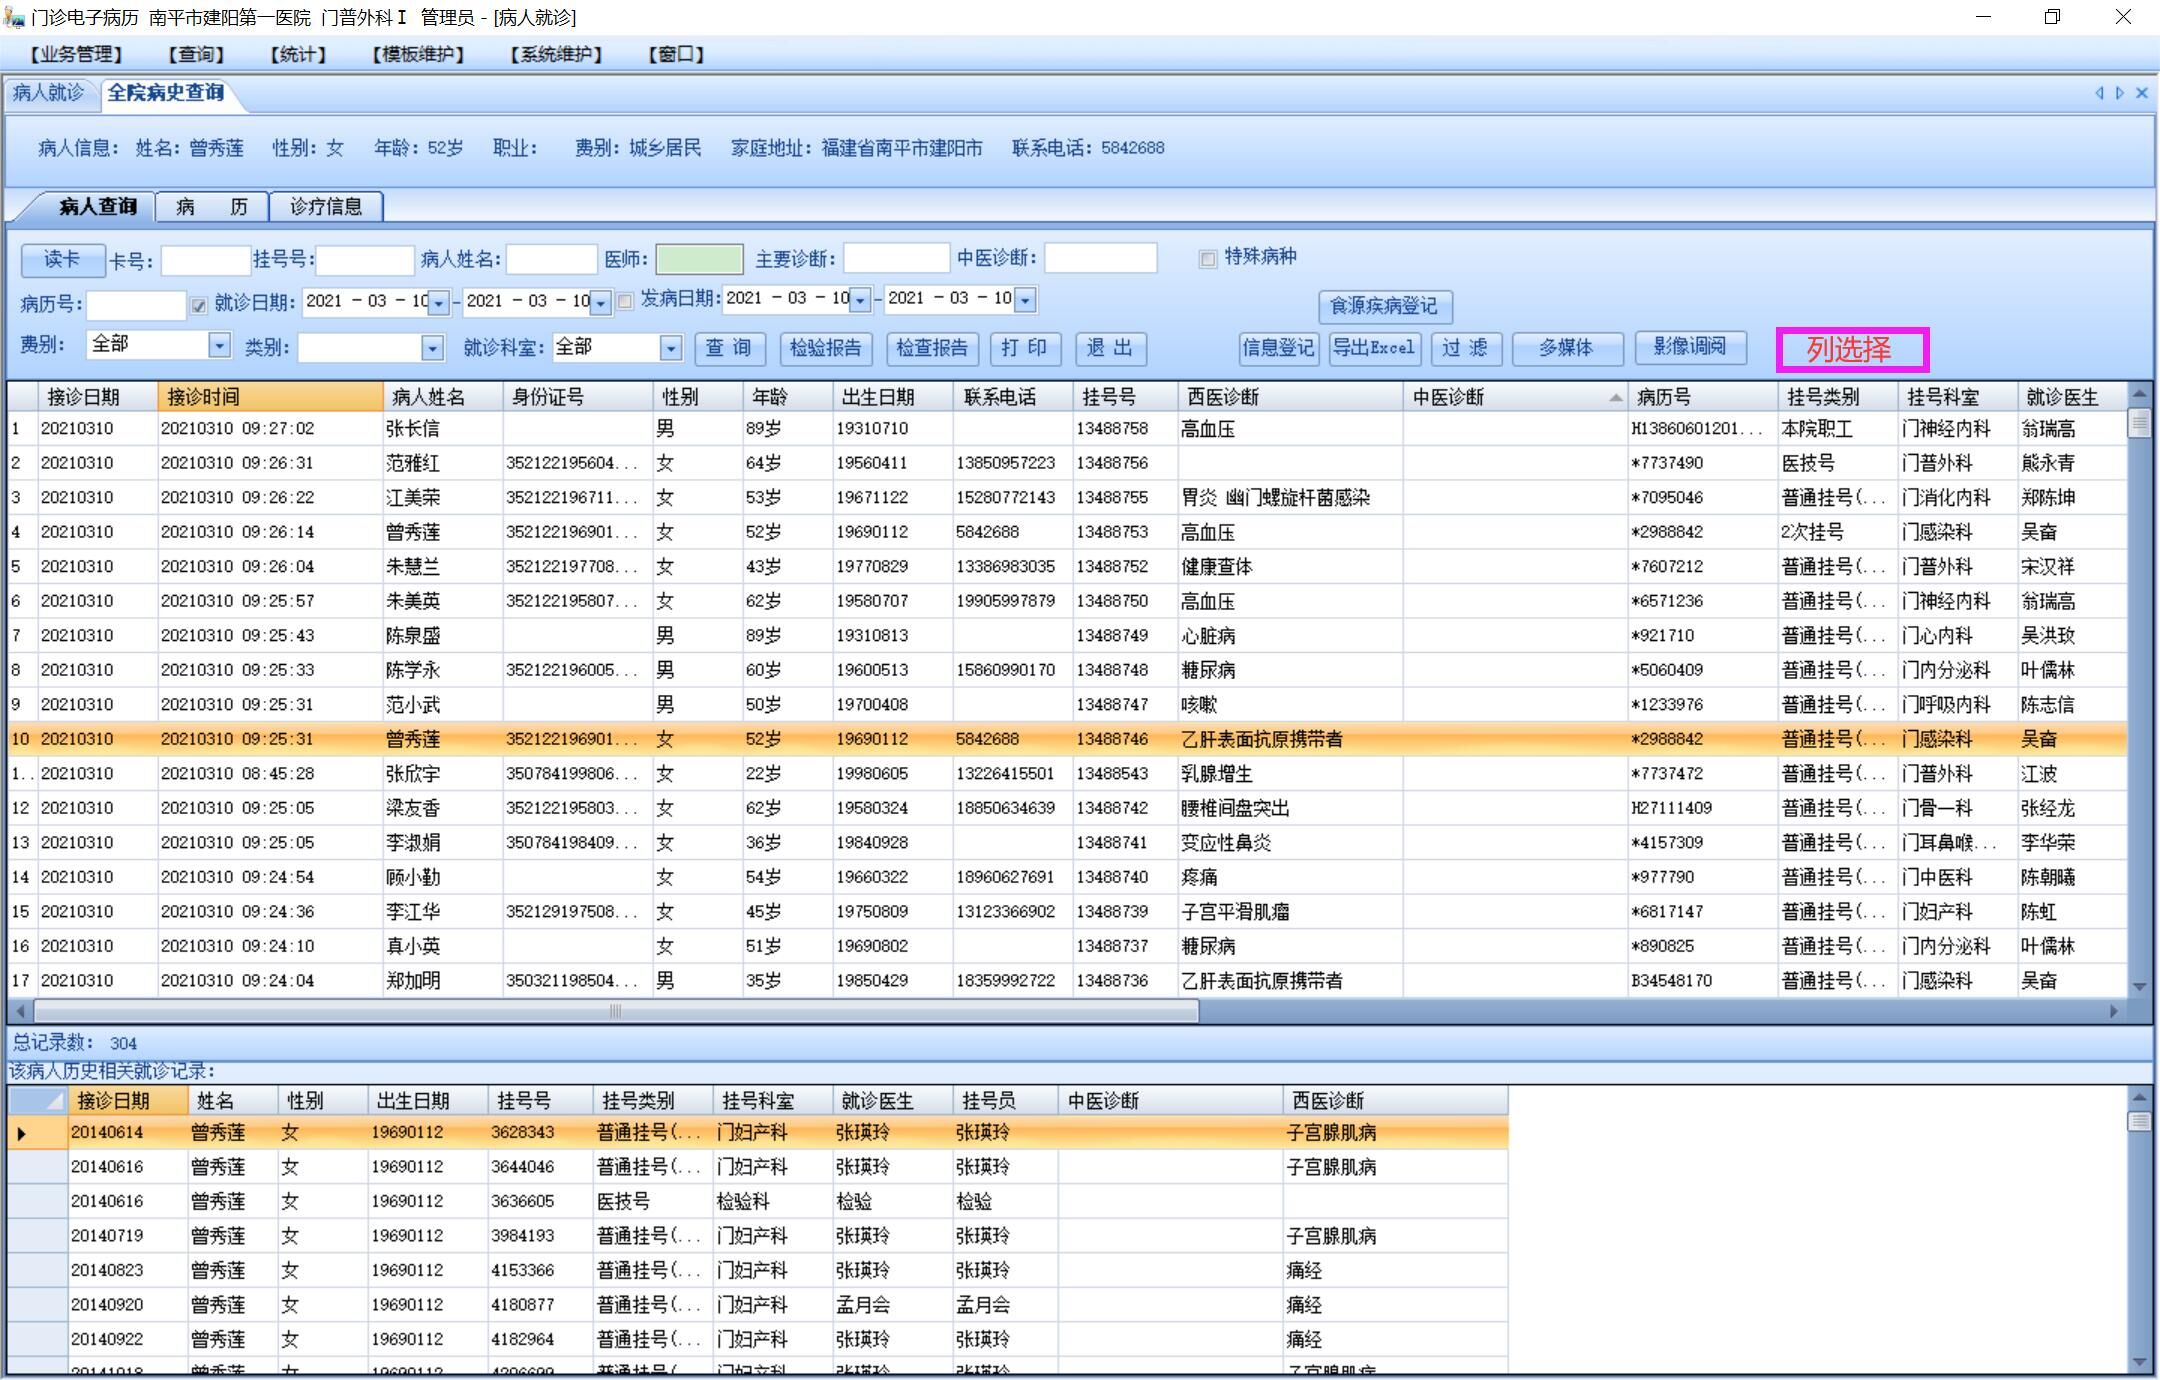Click the 导出Excel button

click(1373, 348)
